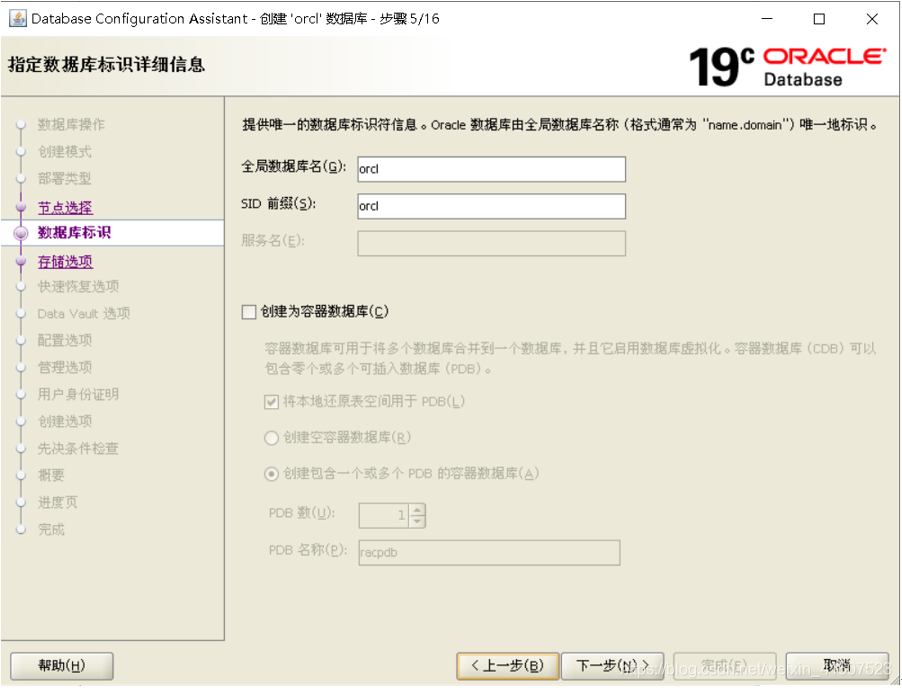Screen dimensions: 902x688
Task: Click the 节点选择 step bullet marker
Action: 21,208
